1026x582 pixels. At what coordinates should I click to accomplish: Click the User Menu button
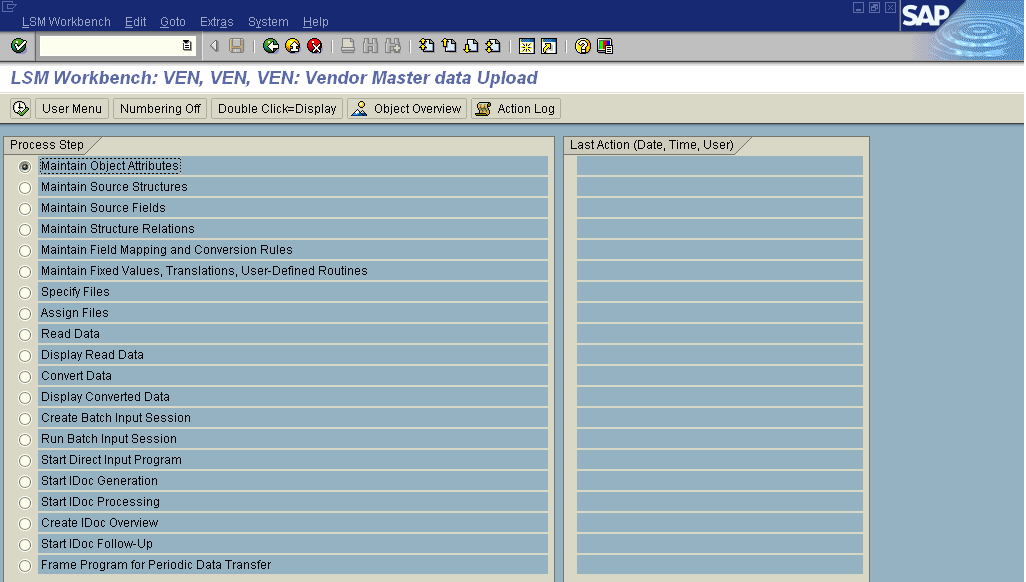pyautogui.click(x=72, y=109)
